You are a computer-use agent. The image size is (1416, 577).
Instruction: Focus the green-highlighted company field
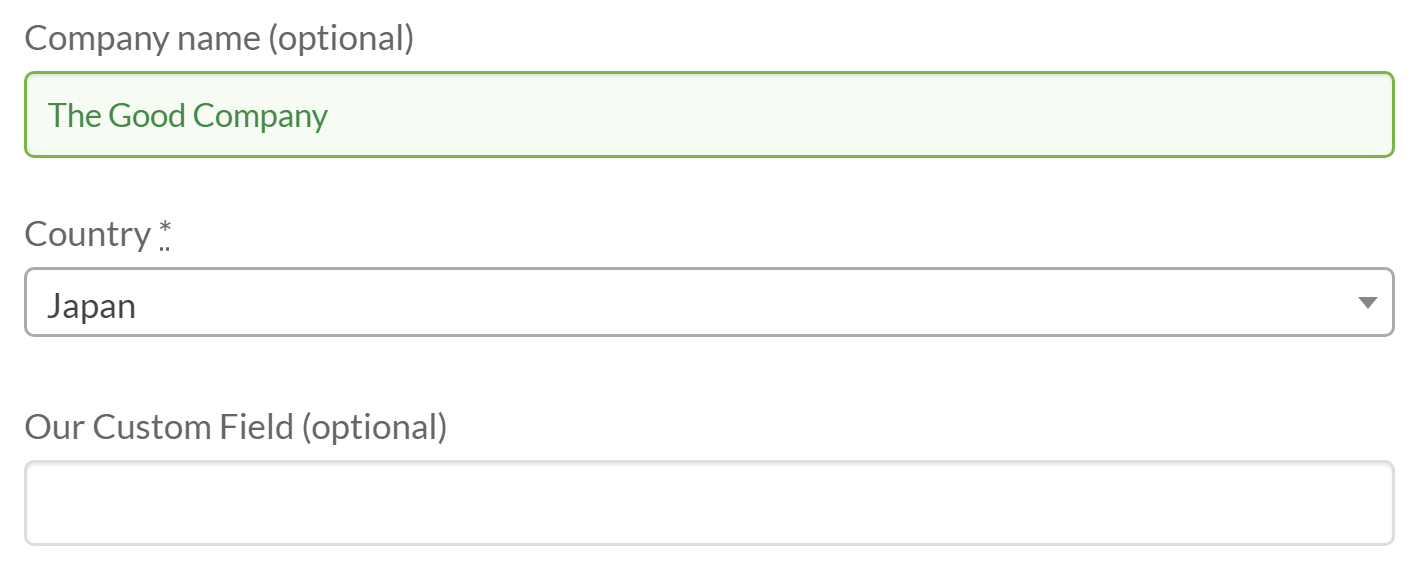point(700,114)
